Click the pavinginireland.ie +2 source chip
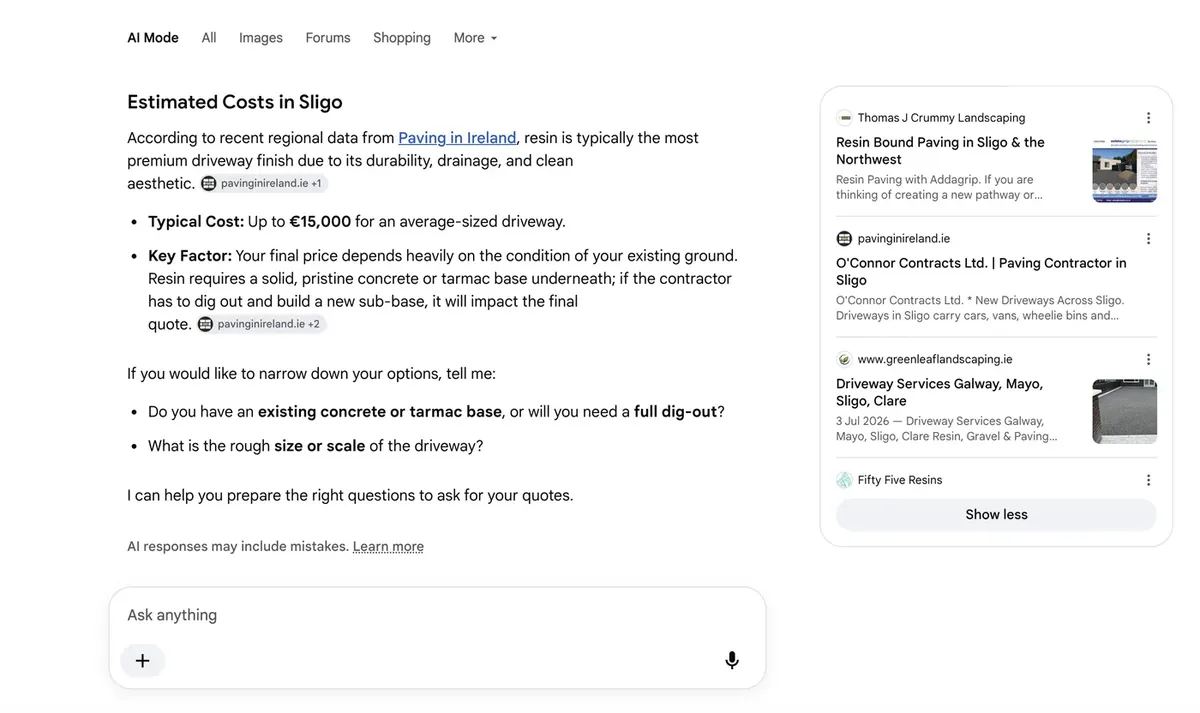 pyautogui.click(x=261, y=324)
